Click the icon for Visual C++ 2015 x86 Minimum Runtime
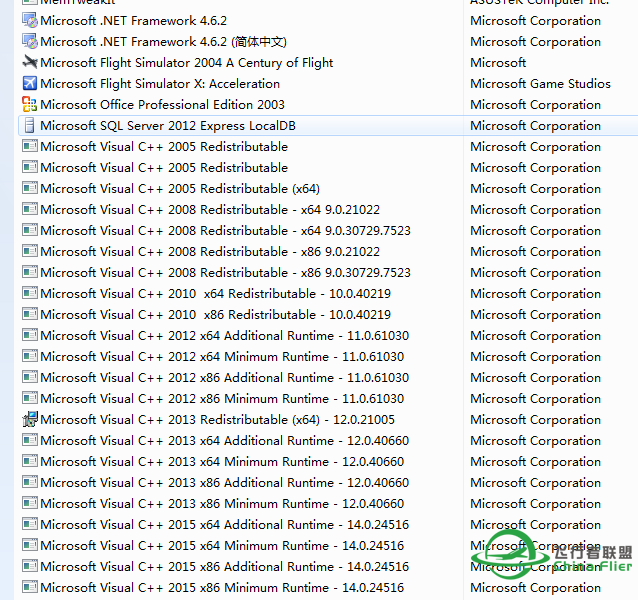The image size is (638, 600). [x=30, y=587]
